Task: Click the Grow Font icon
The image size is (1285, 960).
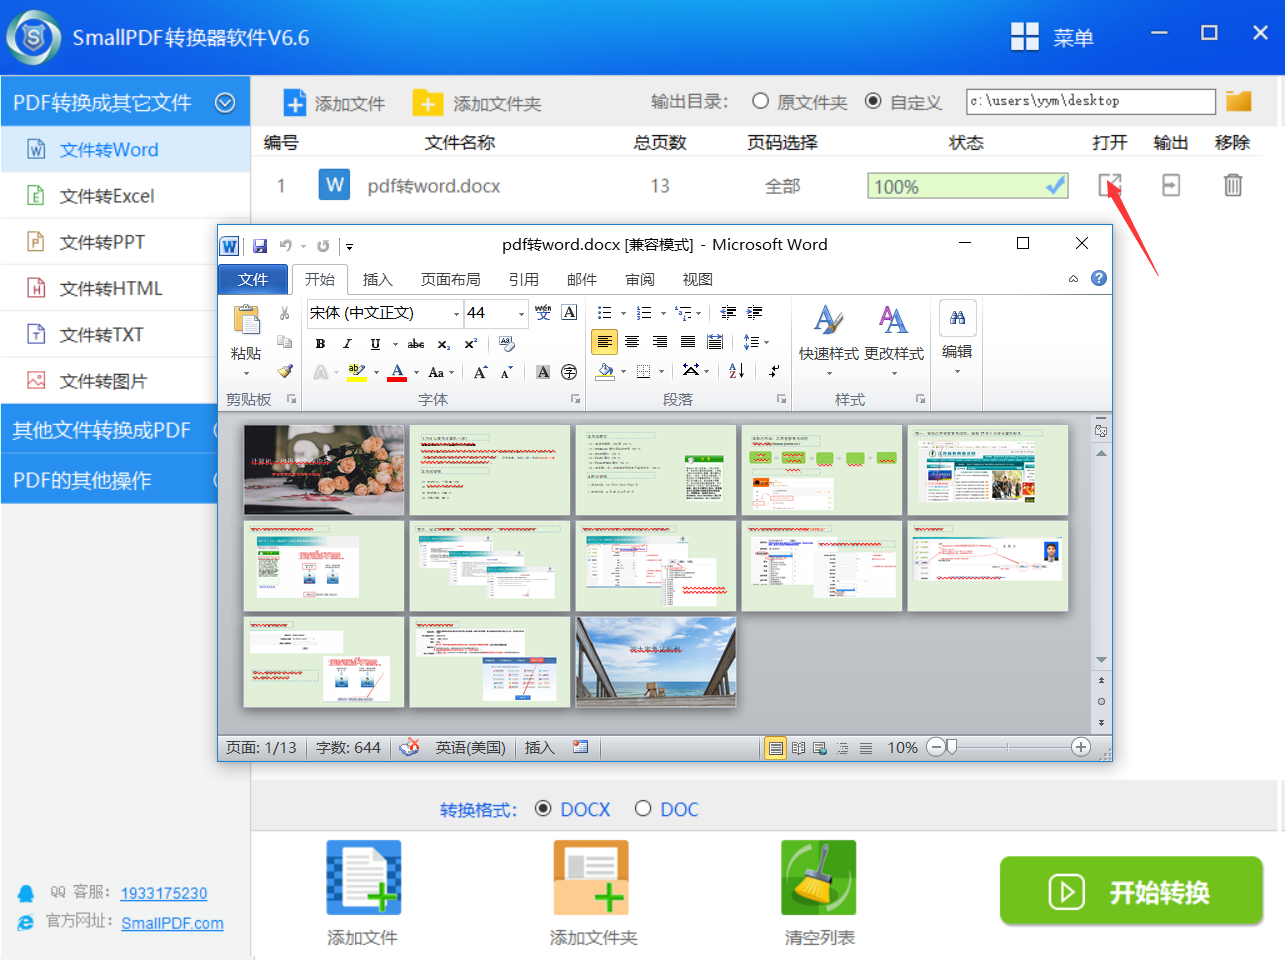Action: click(x=480, y=372)
